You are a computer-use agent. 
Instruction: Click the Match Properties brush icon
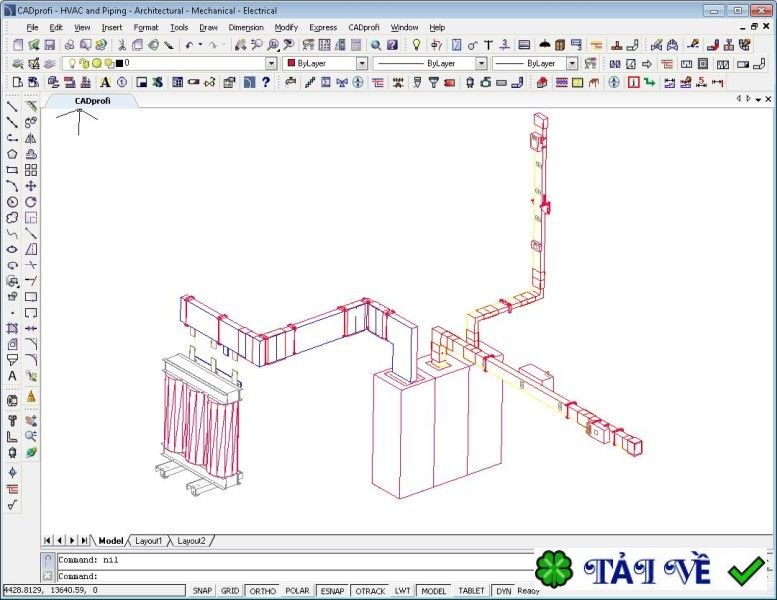click(169, 45)
